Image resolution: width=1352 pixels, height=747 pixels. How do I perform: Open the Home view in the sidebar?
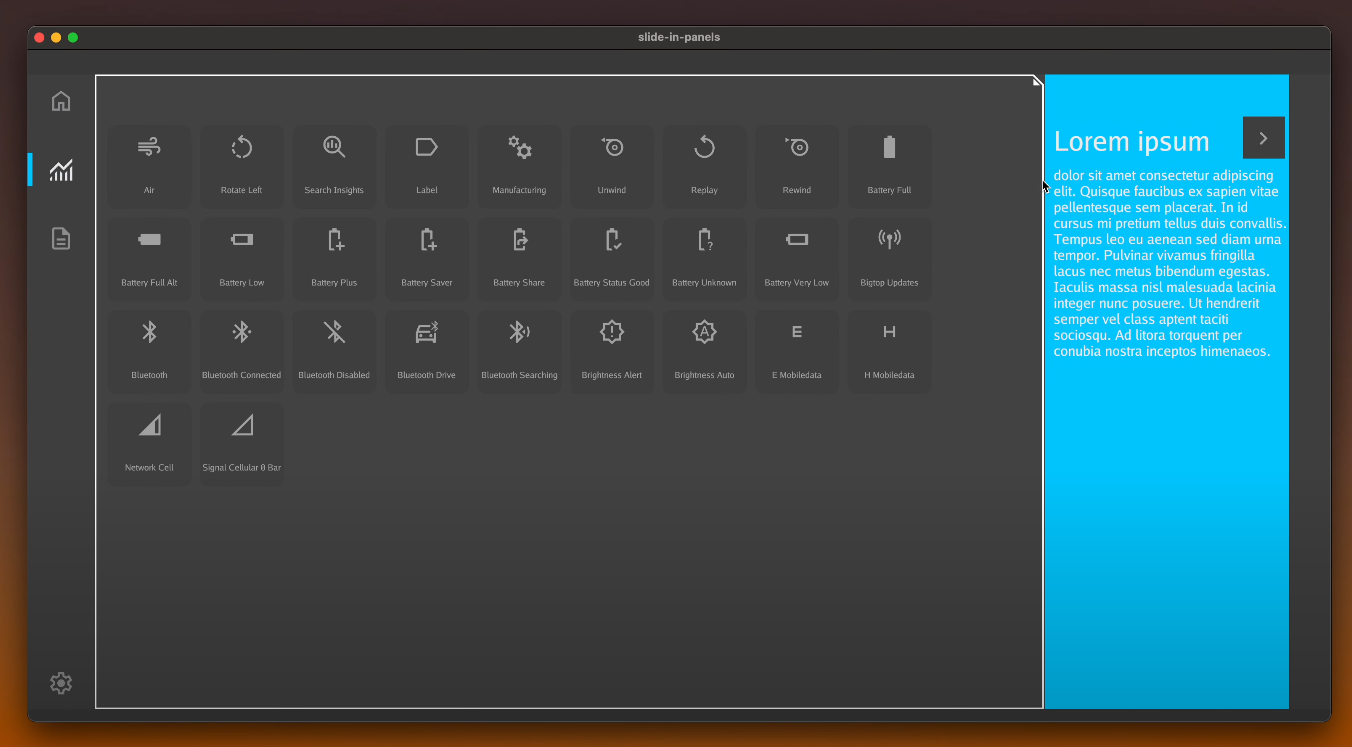coord(60,101)
